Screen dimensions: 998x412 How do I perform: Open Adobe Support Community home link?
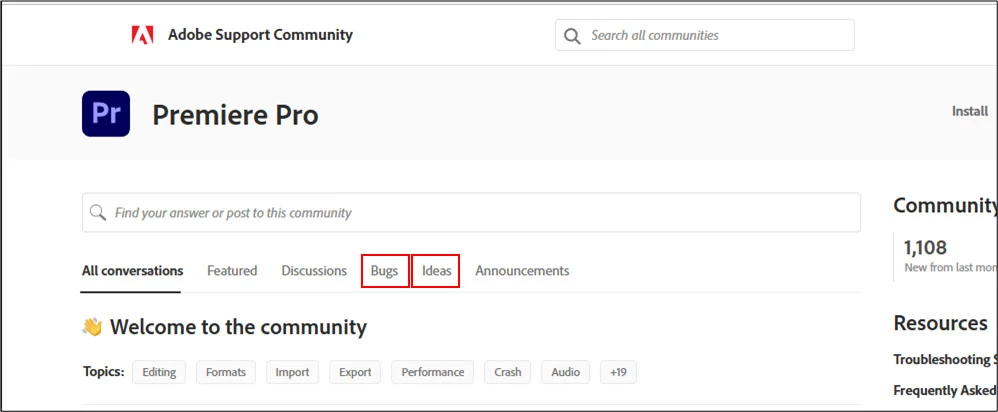[x=260, y=35]
